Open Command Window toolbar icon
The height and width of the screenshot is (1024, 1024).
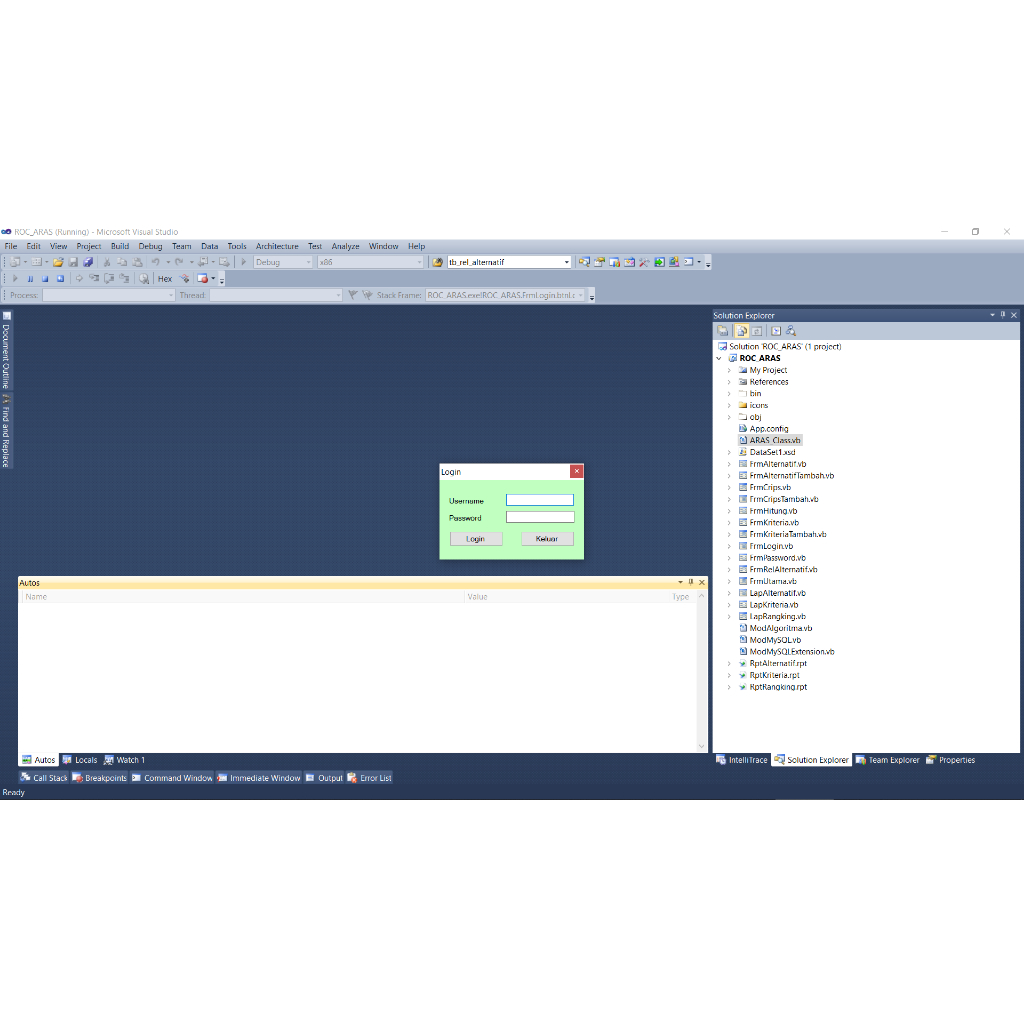[688, 262]
